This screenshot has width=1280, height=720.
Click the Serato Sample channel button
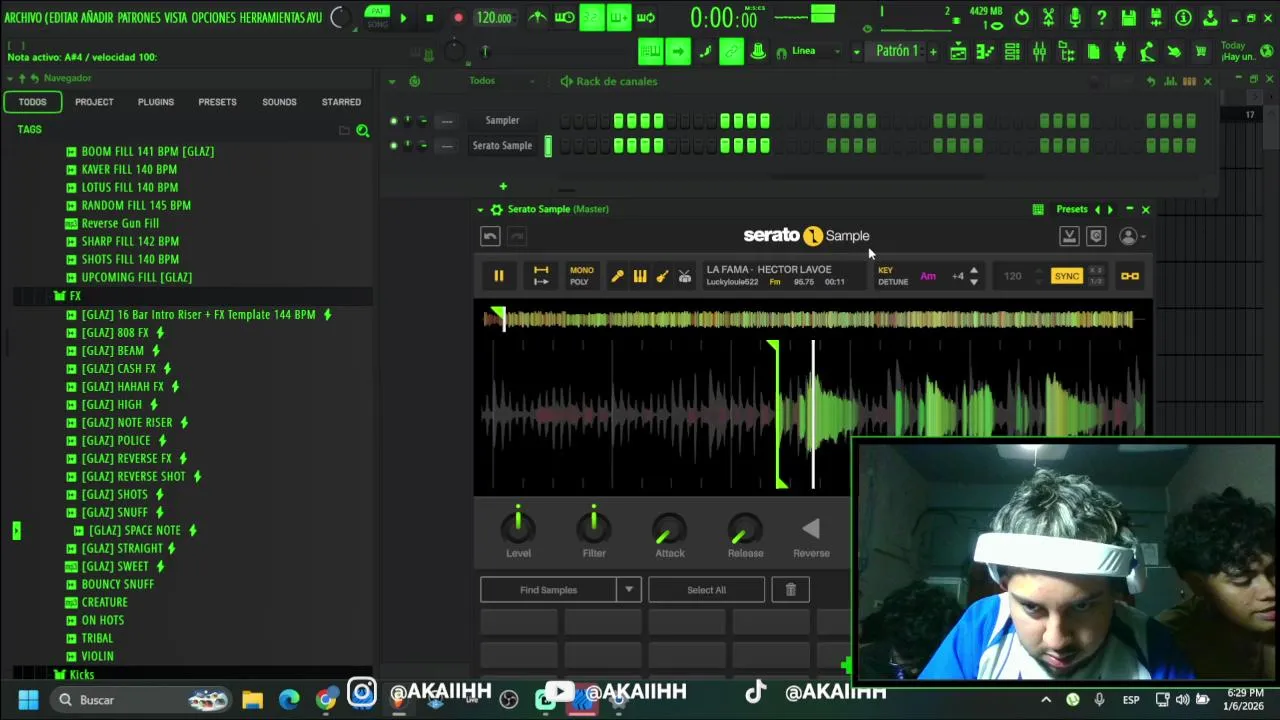(502, 146)
